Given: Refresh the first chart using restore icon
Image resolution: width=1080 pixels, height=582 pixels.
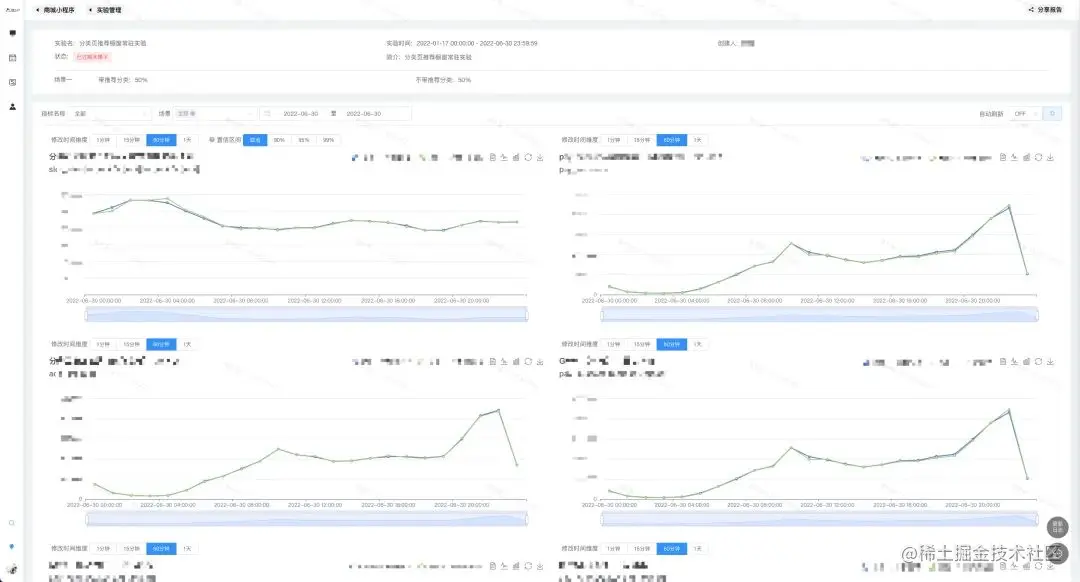Looking at the screenshot, I should [528, 157].
